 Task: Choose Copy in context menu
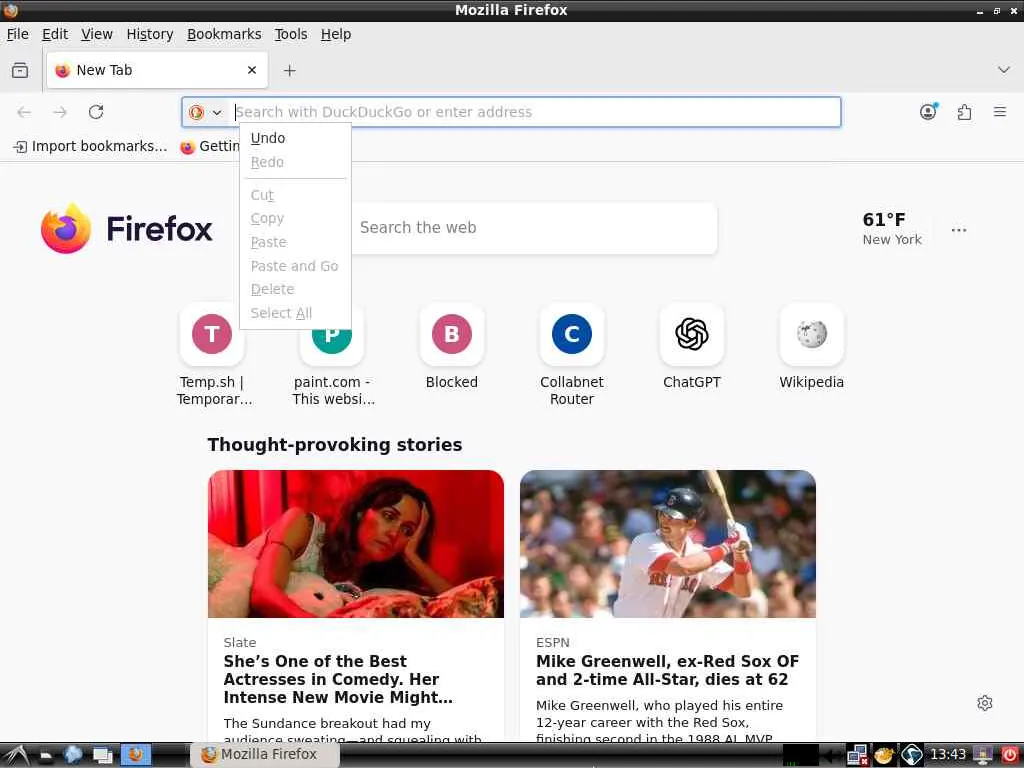[x=295, y=219]
